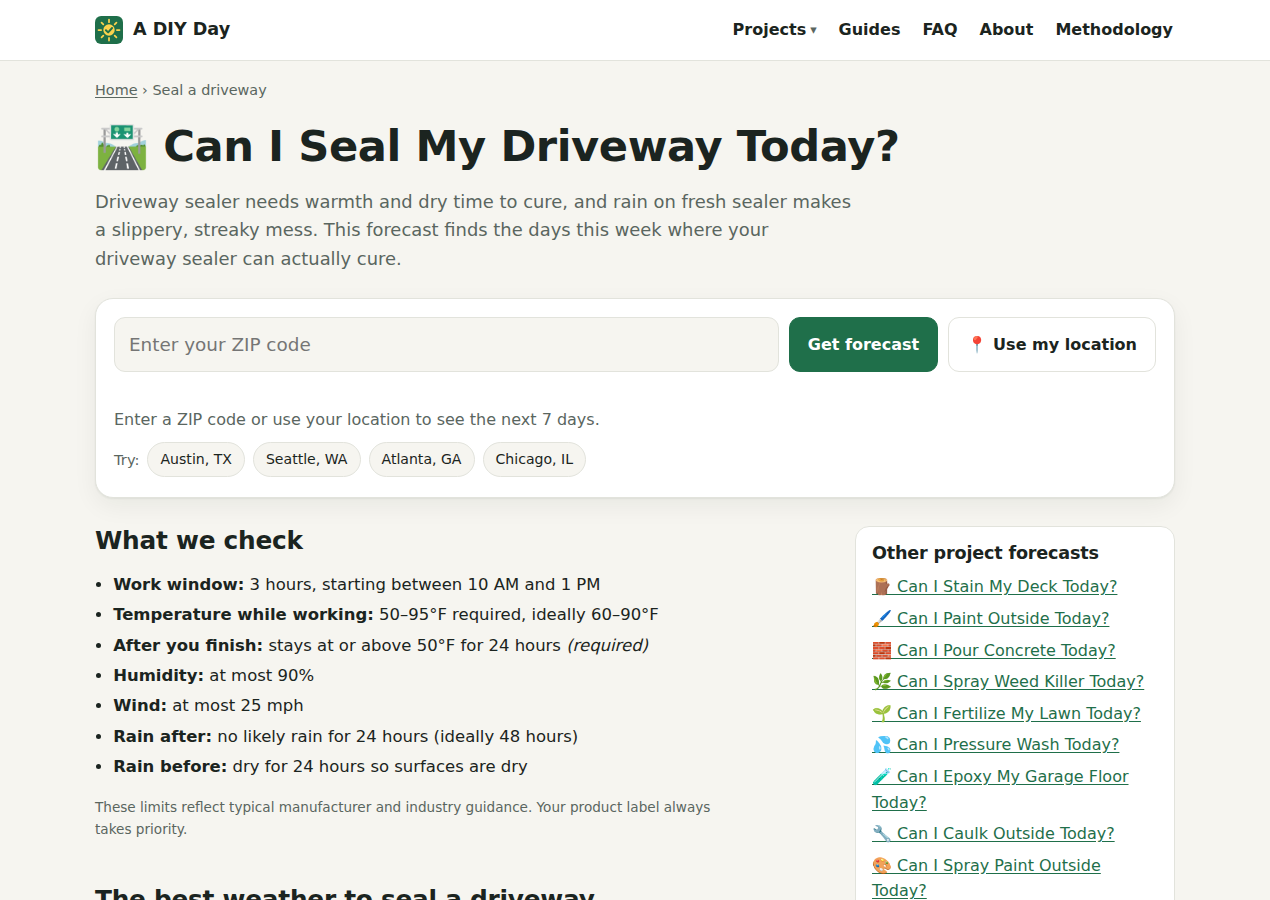The image size is (1270, 900).
Task: Click the After you finish bullet text
Action: (381, 646)
